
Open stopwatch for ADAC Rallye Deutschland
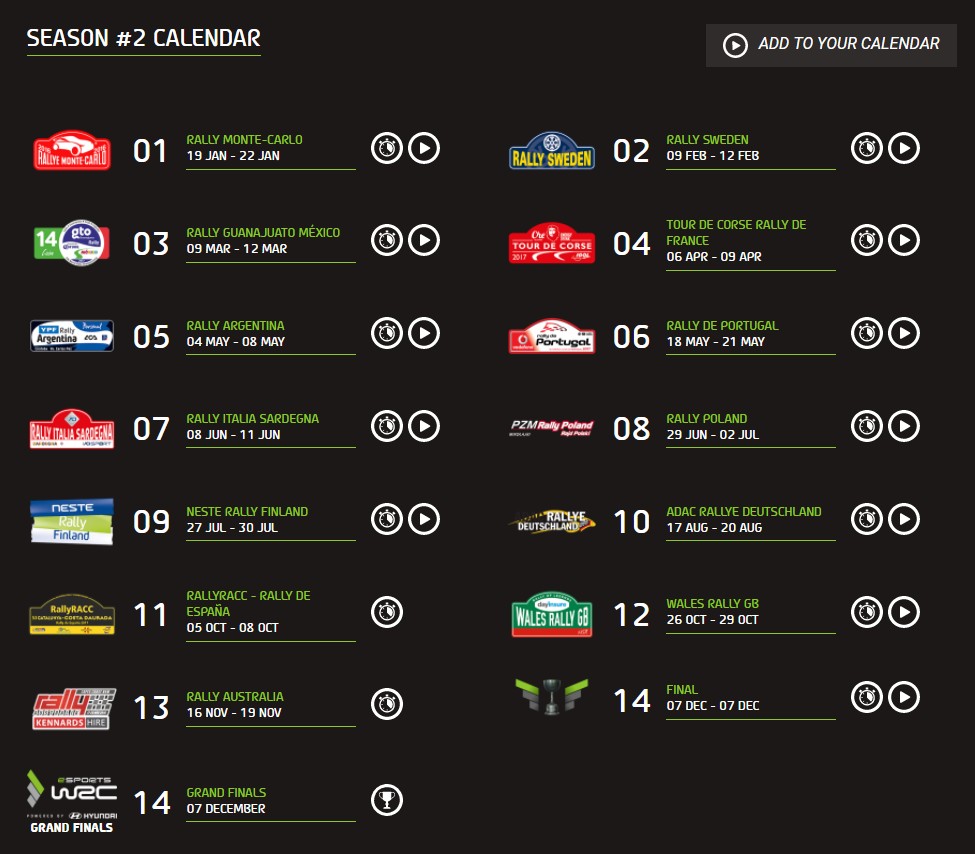pyautogui.click(x=867, y=519)
